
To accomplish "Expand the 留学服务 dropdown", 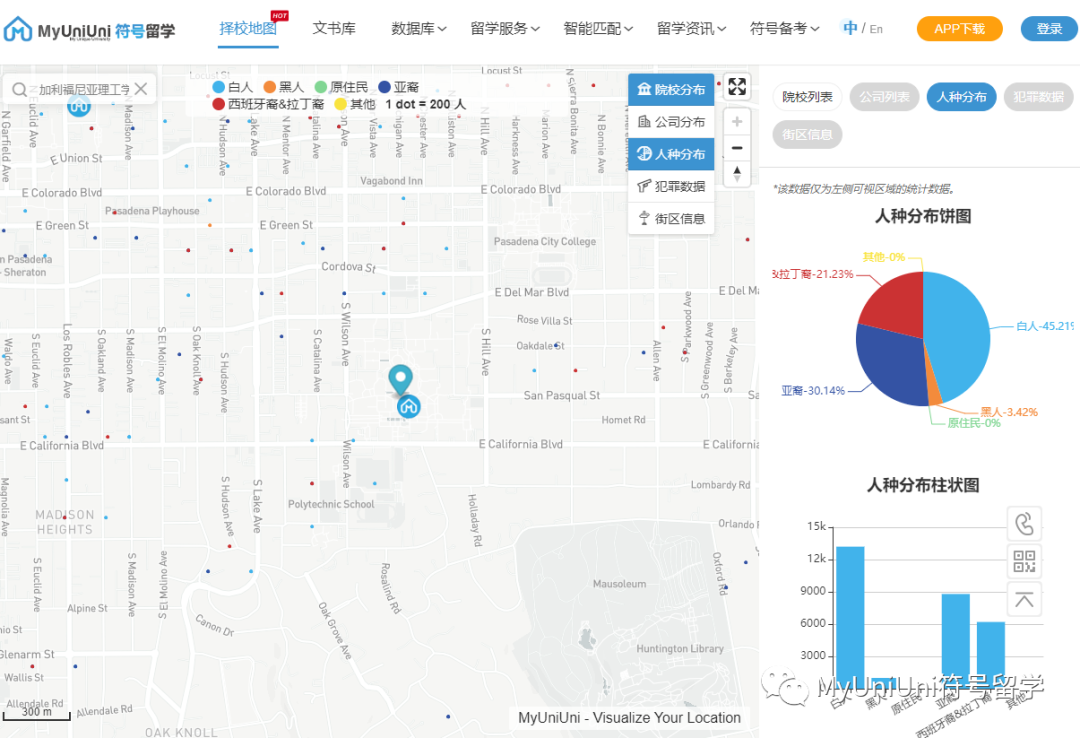I will [x=500, y=29].
